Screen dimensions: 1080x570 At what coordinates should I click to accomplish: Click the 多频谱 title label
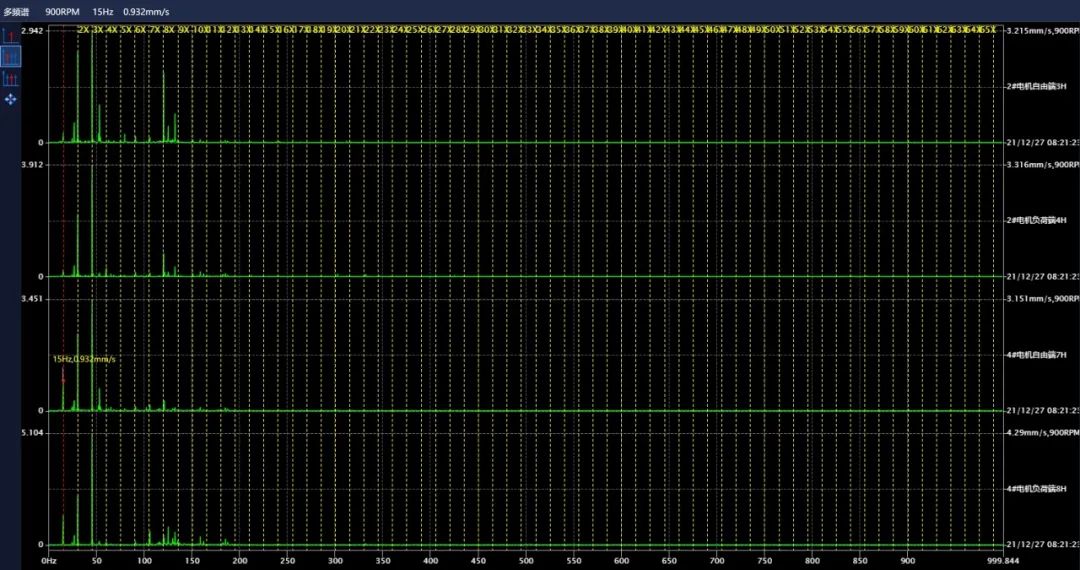(x=18, y=11)
